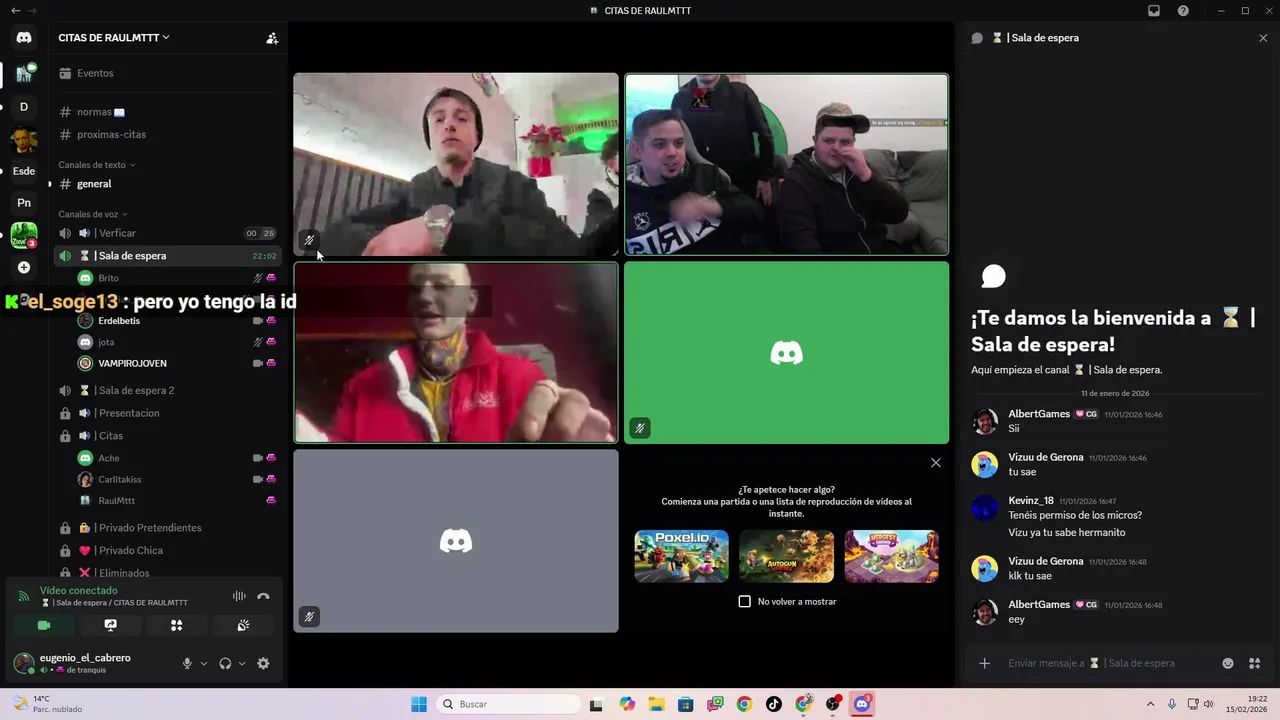
Task: Open the server labeled D
Action: click(24, 107)
